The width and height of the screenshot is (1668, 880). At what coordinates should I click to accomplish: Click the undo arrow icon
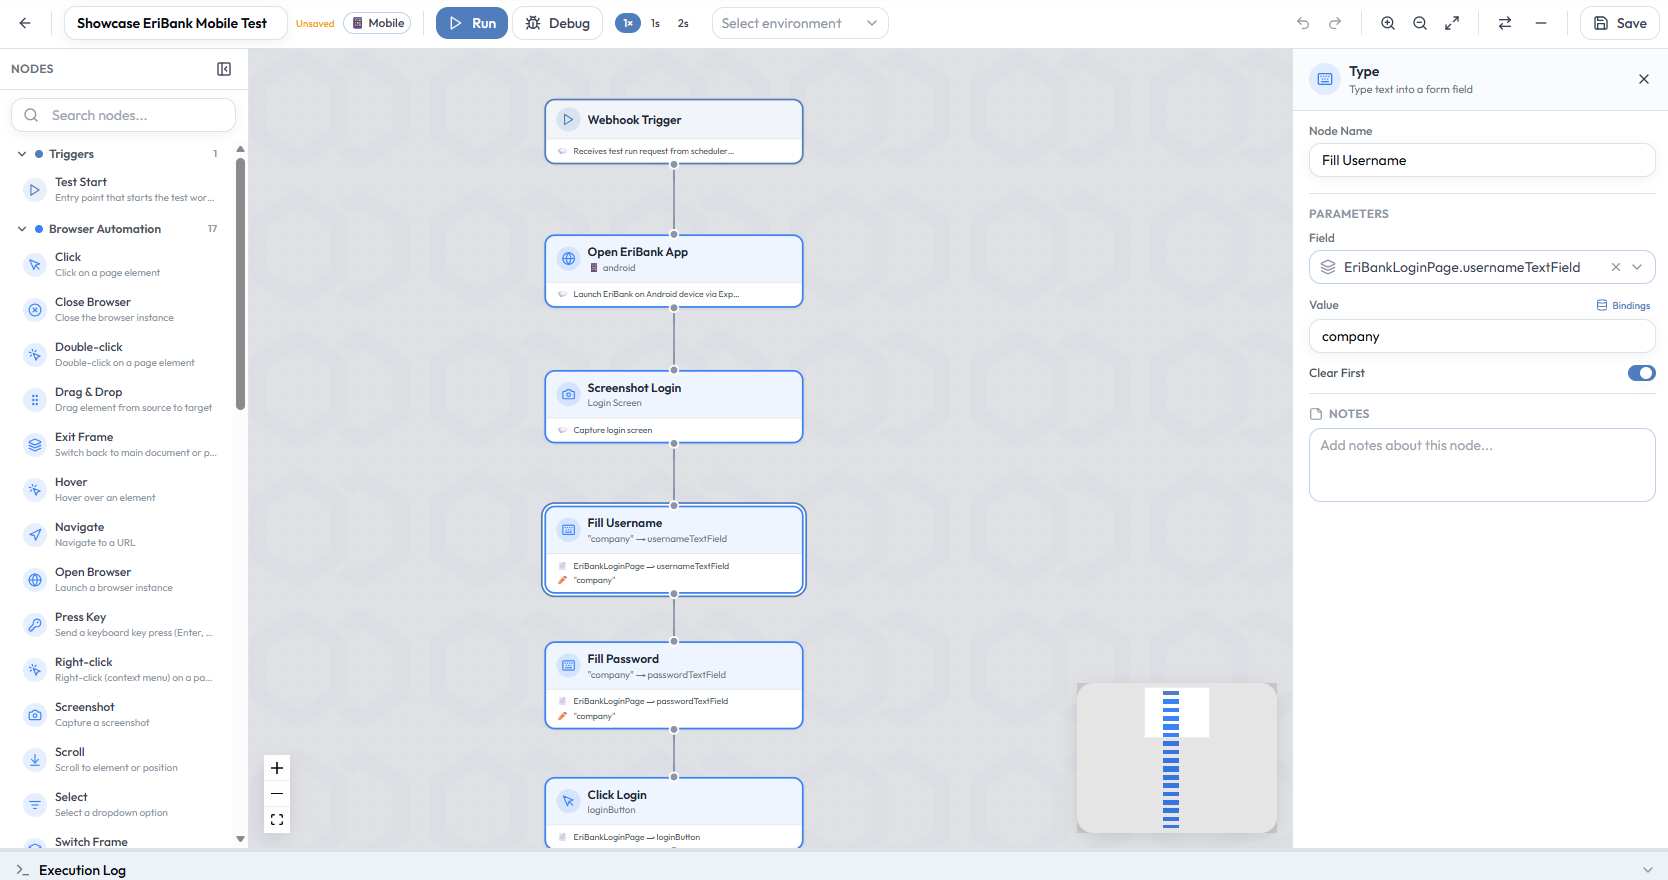tap(1303, 23)
